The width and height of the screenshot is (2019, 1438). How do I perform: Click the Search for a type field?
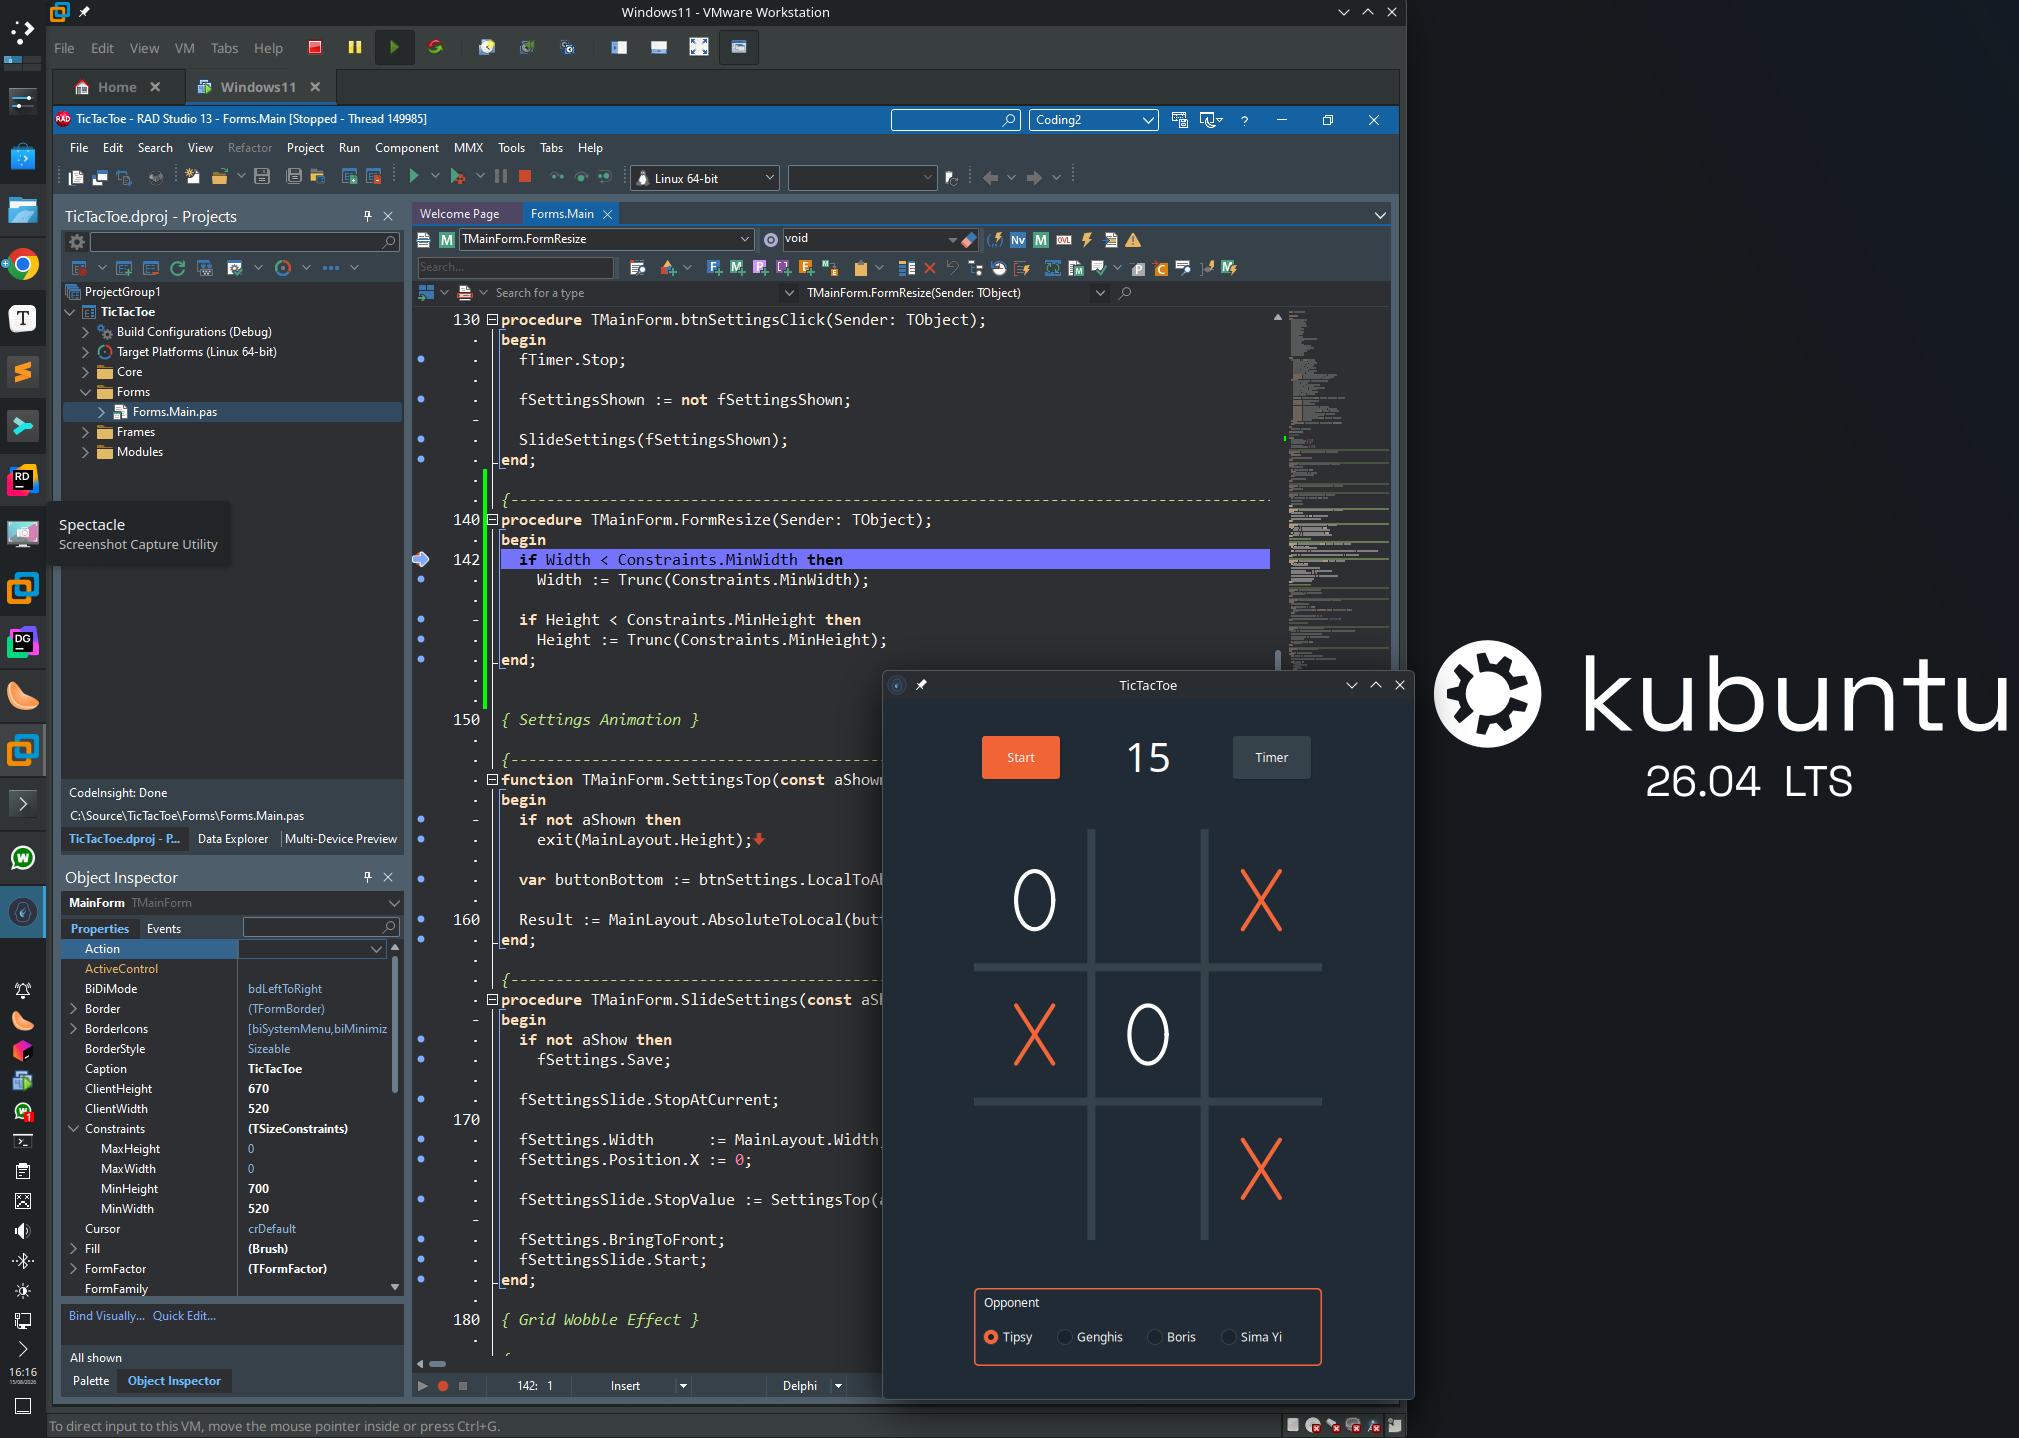pos(636,293)
